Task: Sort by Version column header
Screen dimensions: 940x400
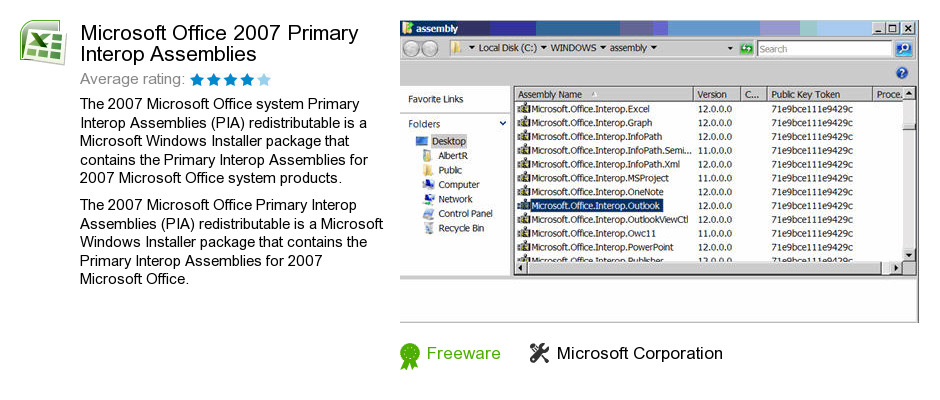Action: click(x=718, y=94)
